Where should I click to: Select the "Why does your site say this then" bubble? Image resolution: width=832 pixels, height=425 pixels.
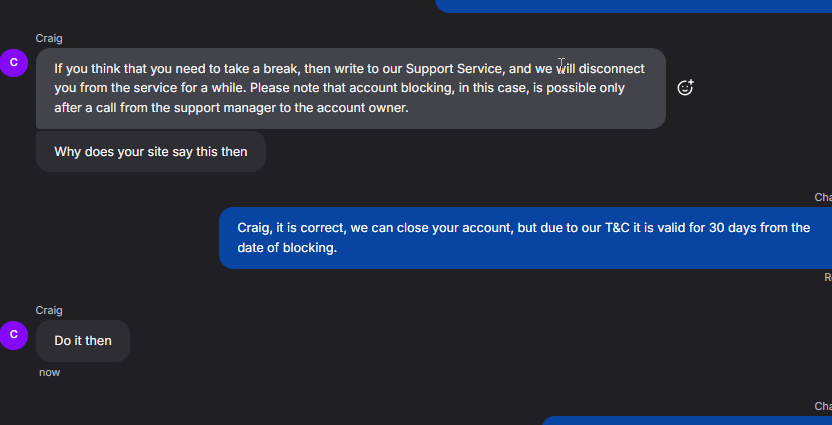click(150, 152)
